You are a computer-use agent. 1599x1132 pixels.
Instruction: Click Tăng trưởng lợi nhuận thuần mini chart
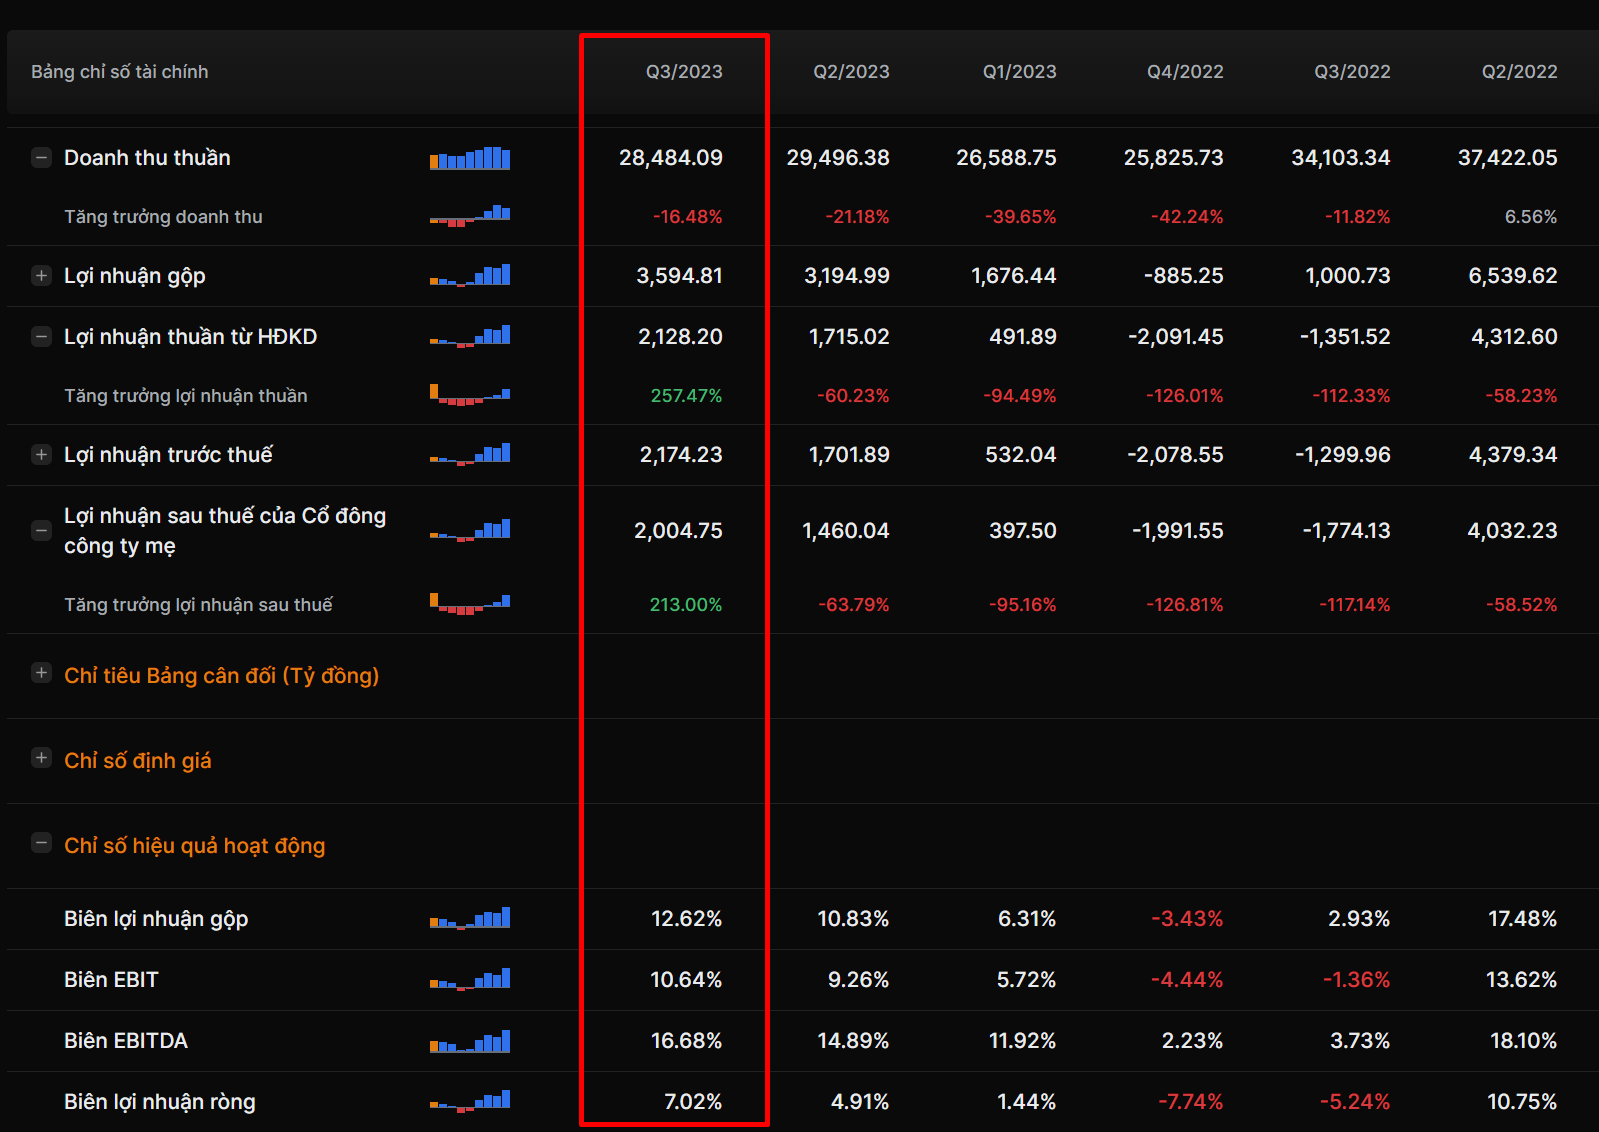[x=470, y=395]
